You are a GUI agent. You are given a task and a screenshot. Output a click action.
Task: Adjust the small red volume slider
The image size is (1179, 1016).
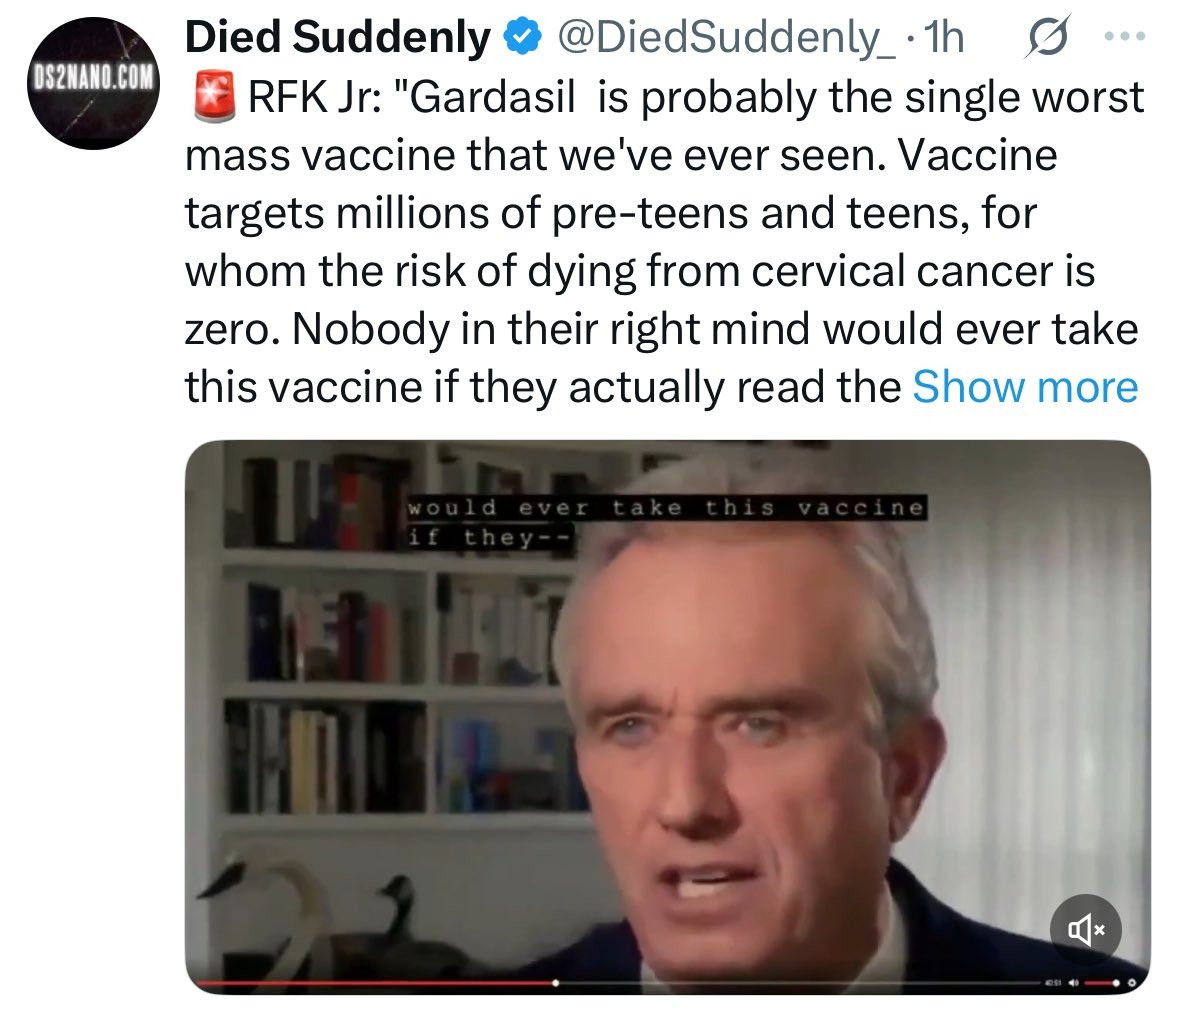pos(1100,982)
